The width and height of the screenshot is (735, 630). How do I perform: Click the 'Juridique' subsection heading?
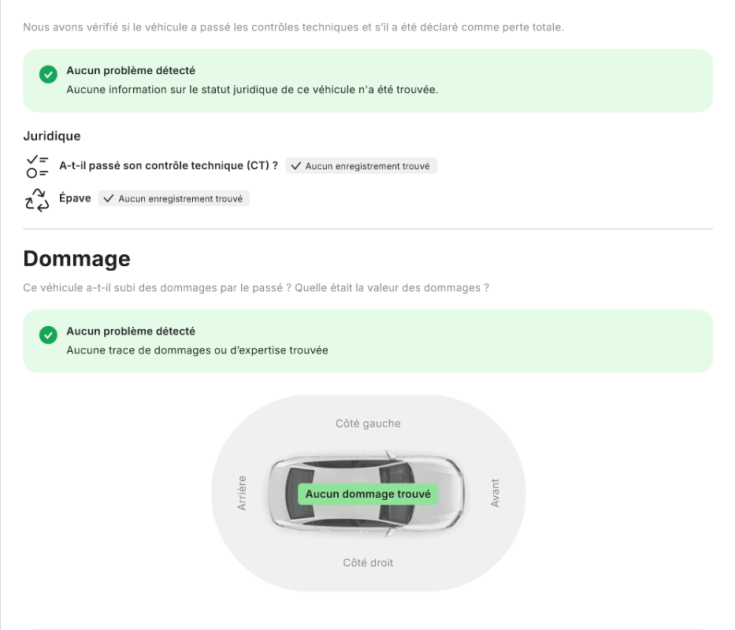(52, 136)
